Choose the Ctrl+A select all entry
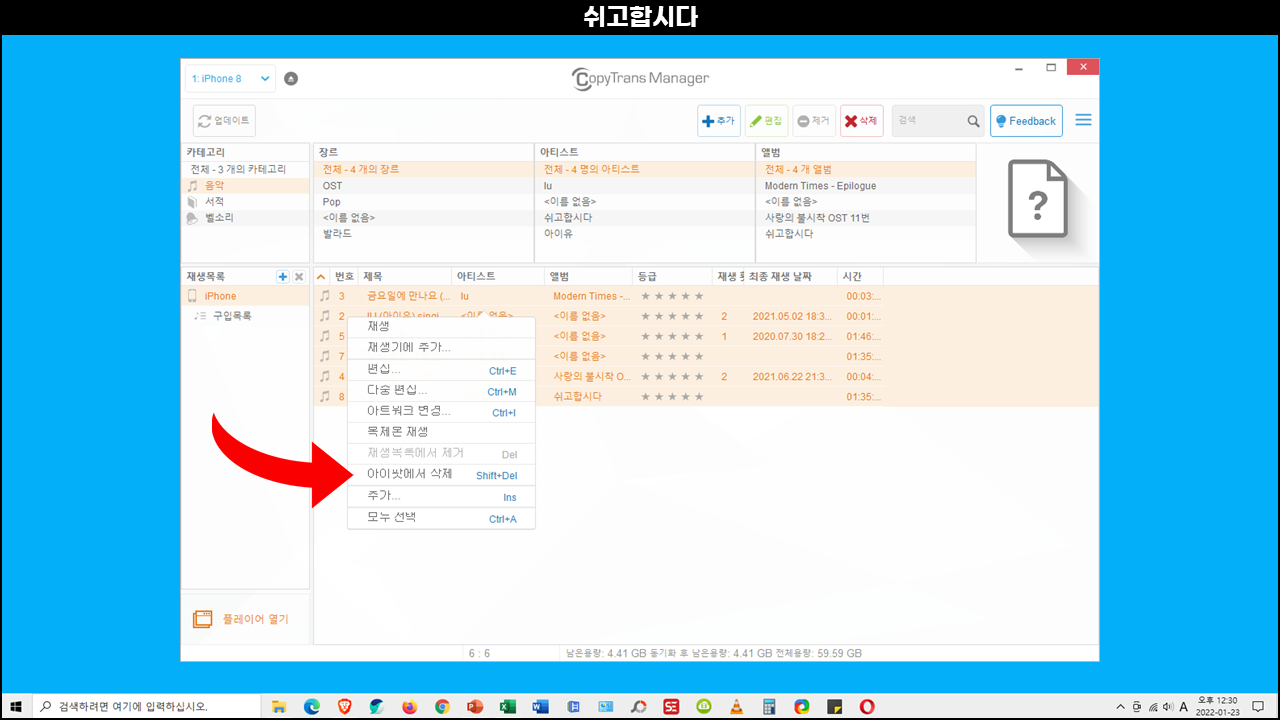The height and width of the screenshot is (720, 1280). click(441, 518)
